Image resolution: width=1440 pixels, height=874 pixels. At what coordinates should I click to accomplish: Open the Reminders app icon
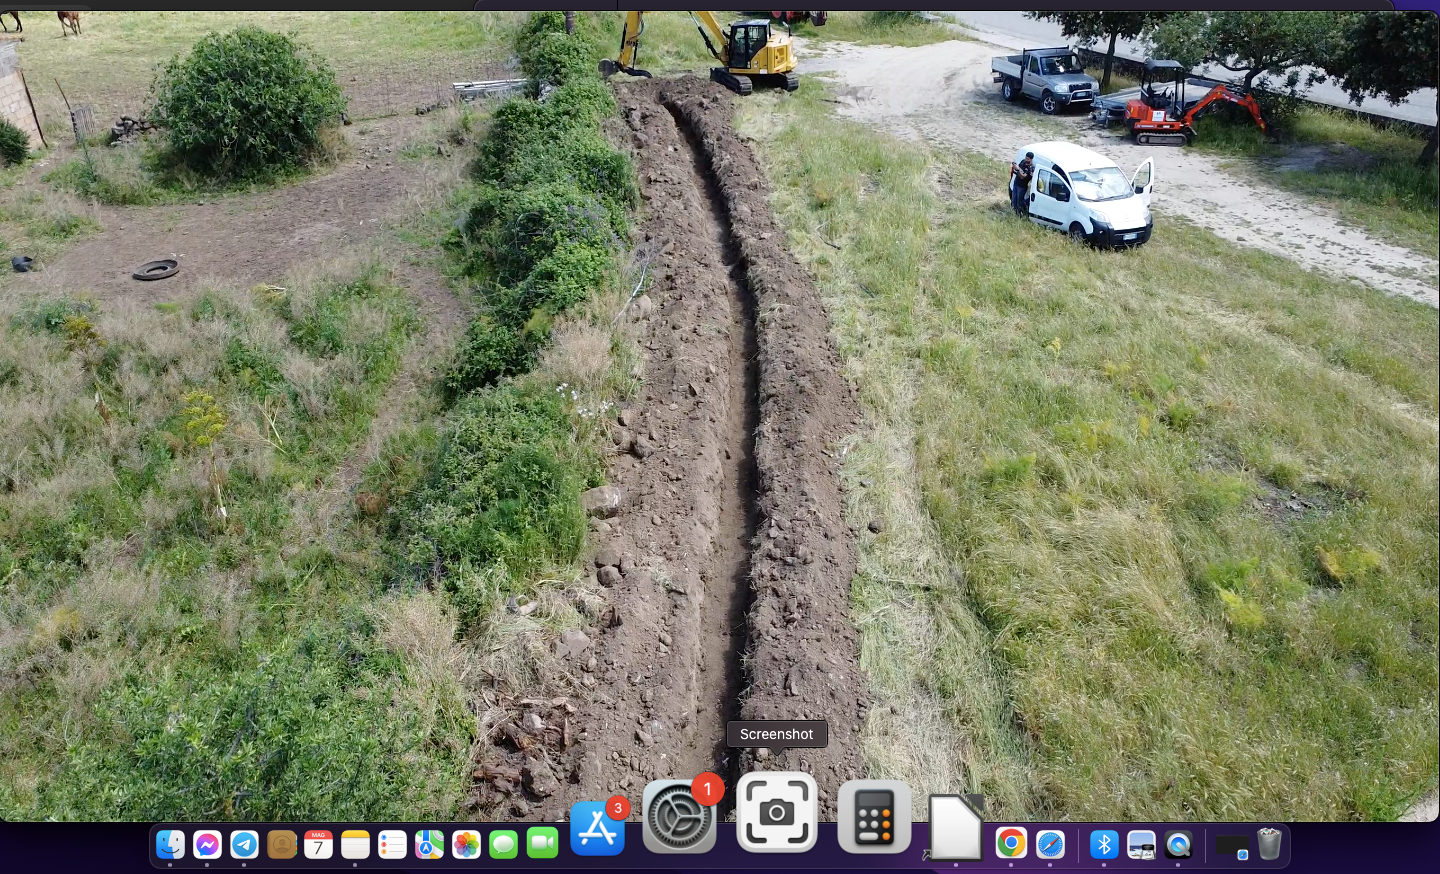[x=392, y=845]
